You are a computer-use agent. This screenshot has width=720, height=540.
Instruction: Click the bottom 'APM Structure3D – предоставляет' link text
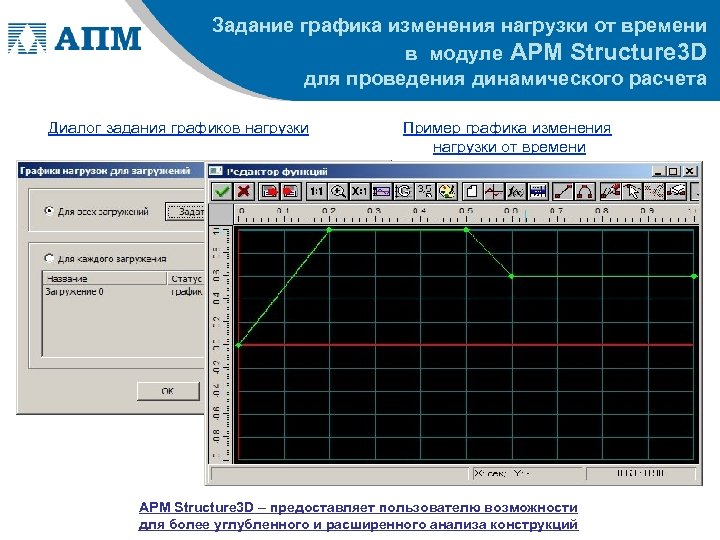pos(358,507)
